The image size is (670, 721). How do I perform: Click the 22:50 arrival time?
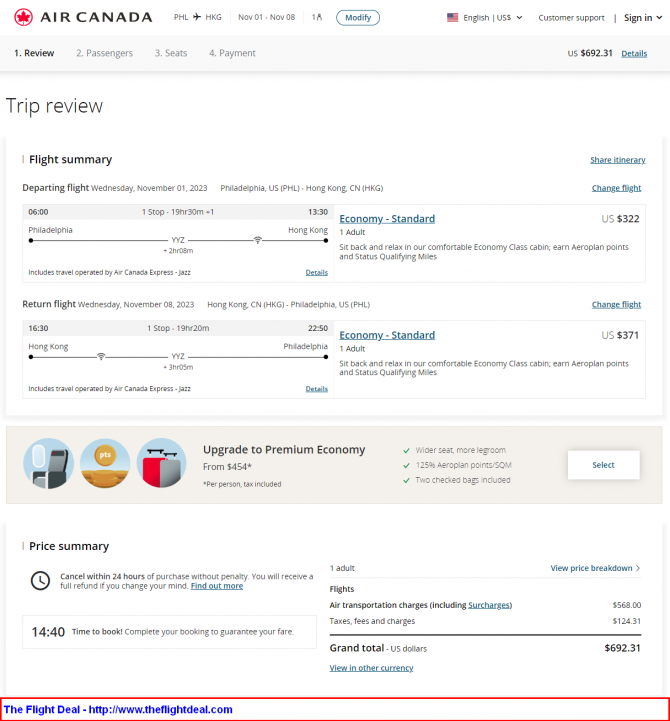point(318,328)
